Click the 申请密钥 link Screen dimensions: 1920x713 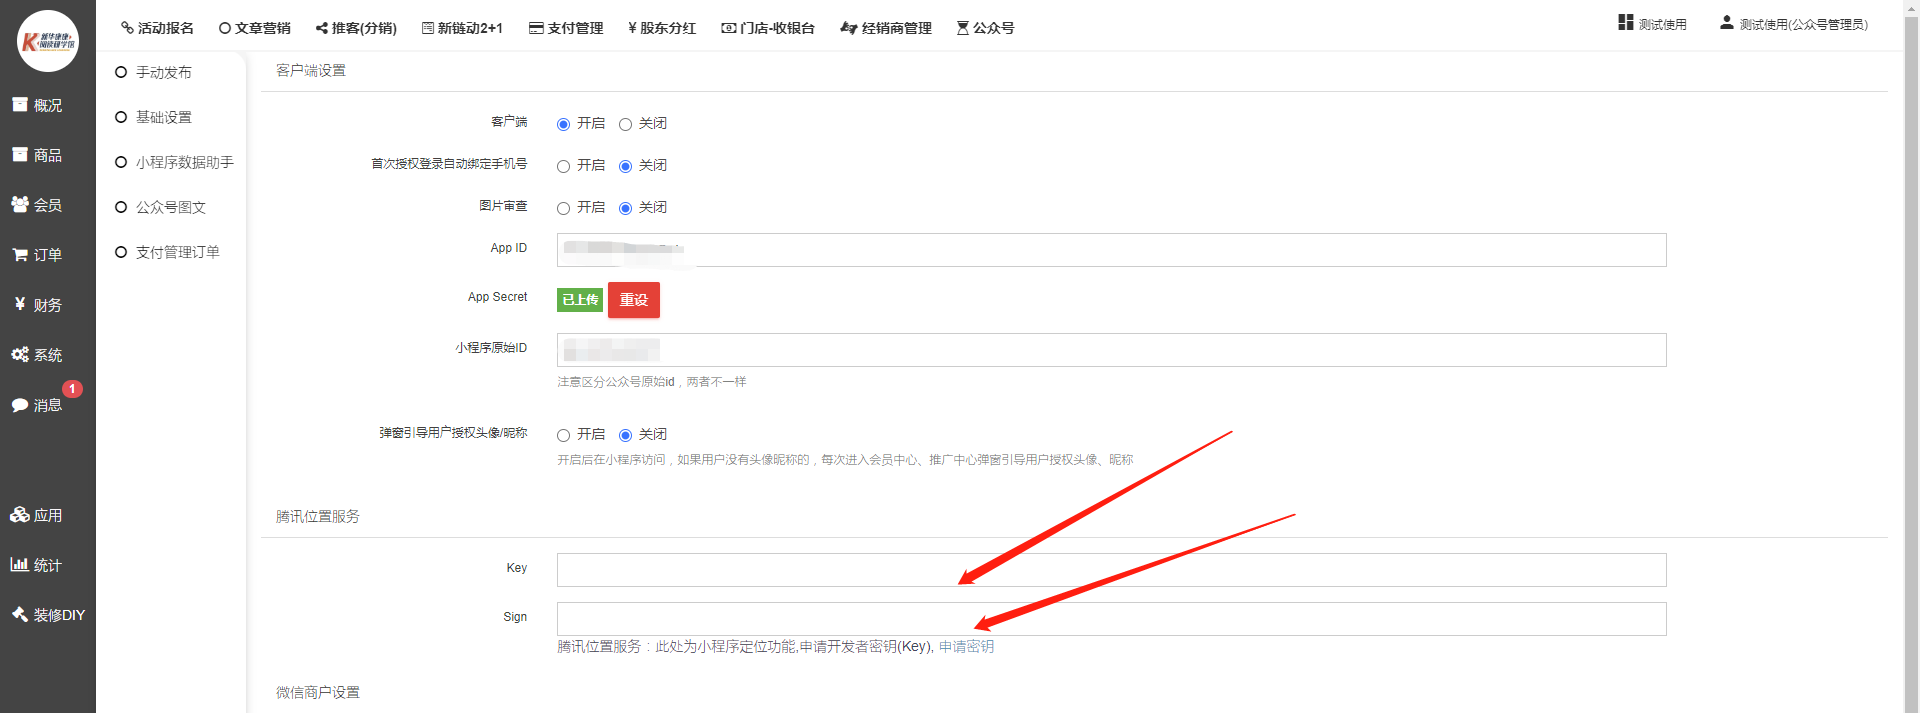[x=966, y=647]
